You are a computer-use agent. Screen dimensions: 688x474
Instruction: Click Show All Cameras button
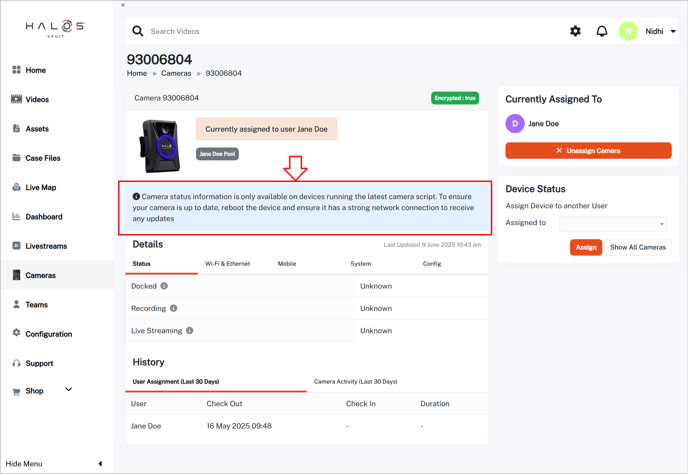(638, 248)
